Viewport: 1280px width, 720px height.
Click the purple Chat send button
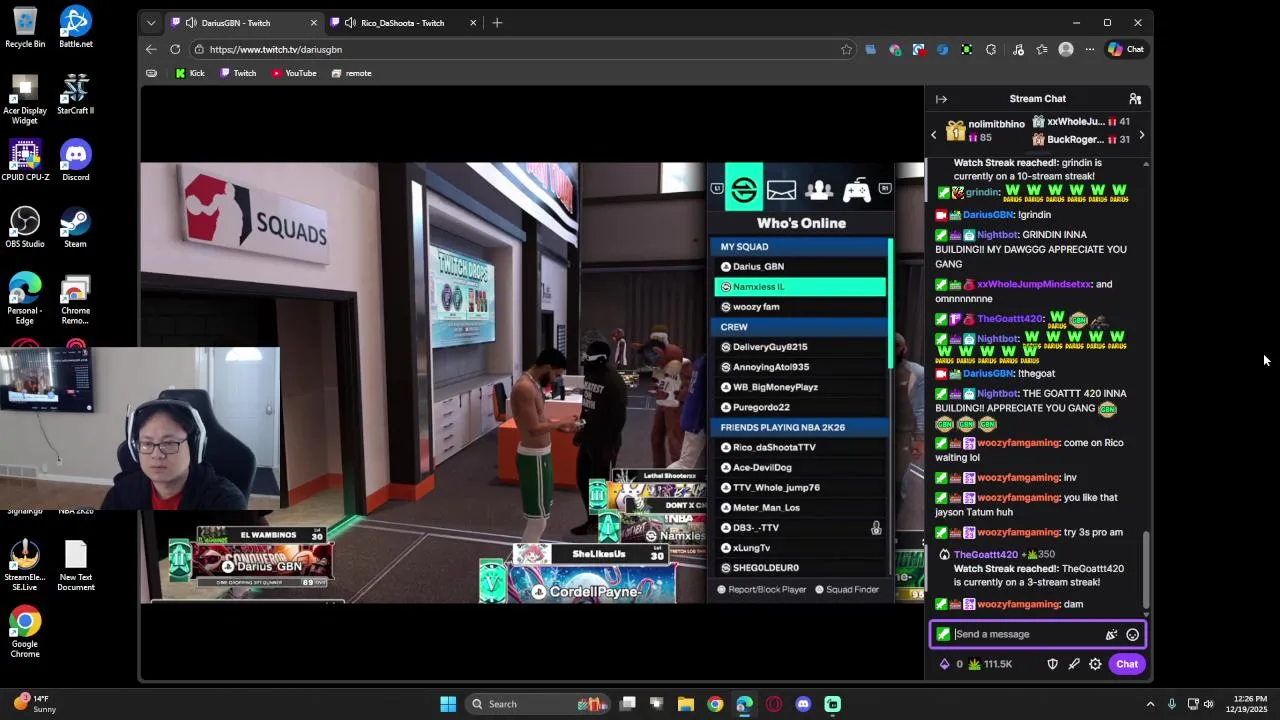(x=1127, y=664)
